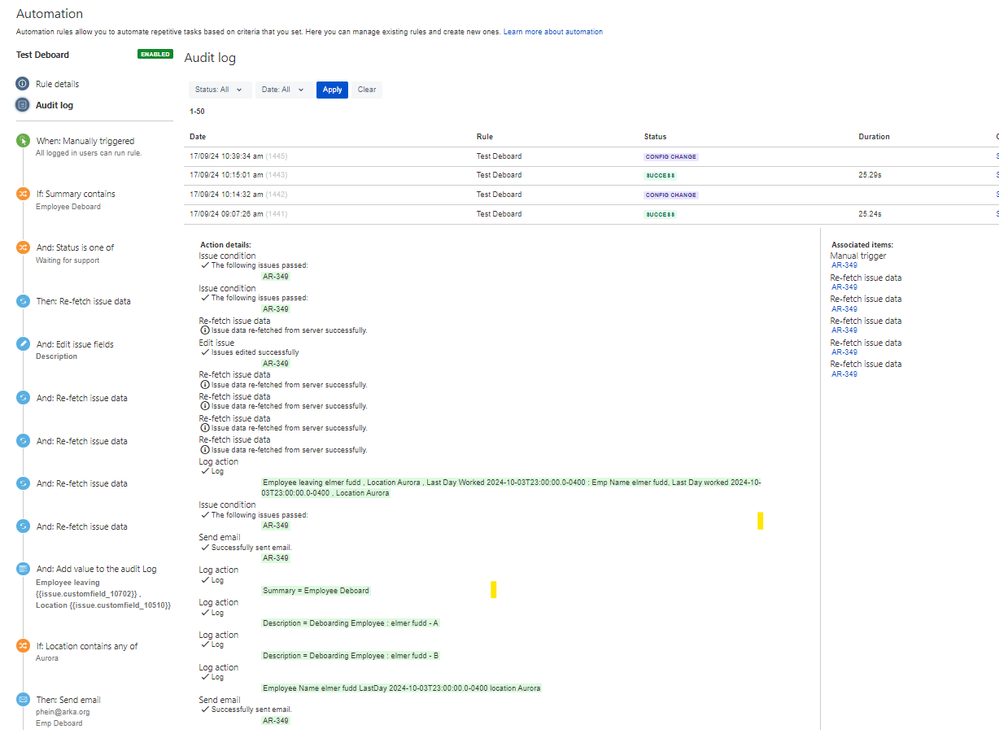Click the Audit log sidebar icon
This screenshot has width=999, height=730.
(22, 104)
